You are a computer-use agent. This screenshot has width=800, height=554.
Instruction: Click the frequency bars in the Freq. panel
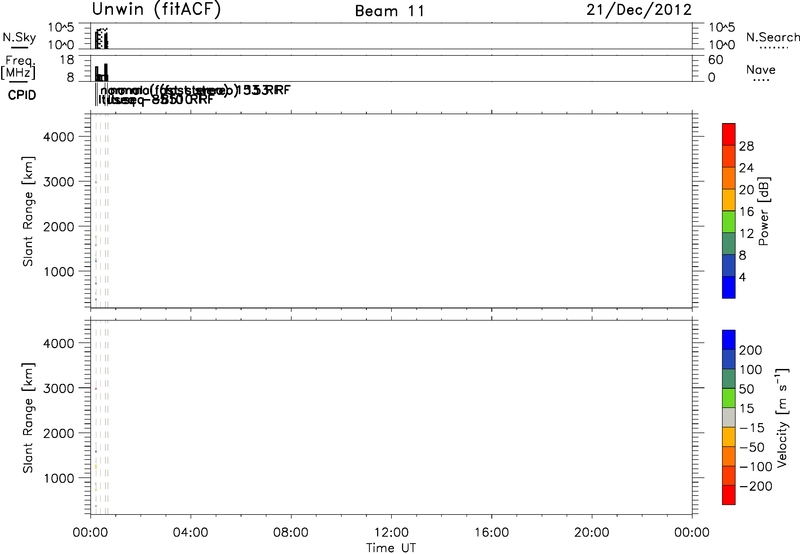tap(101, 72)
